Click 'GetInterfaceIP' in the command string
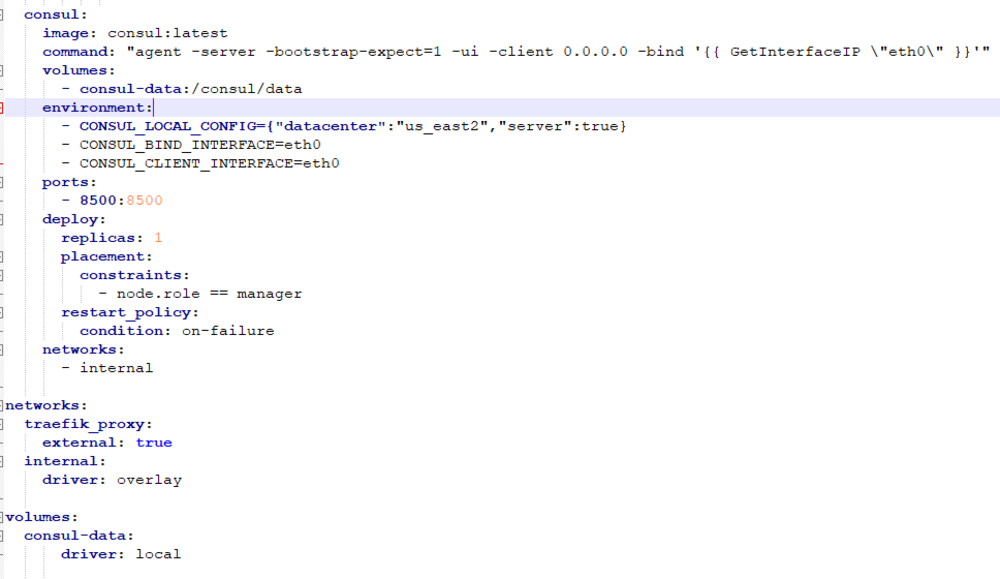Screen dimensions: 1000x579 (795, 52)
